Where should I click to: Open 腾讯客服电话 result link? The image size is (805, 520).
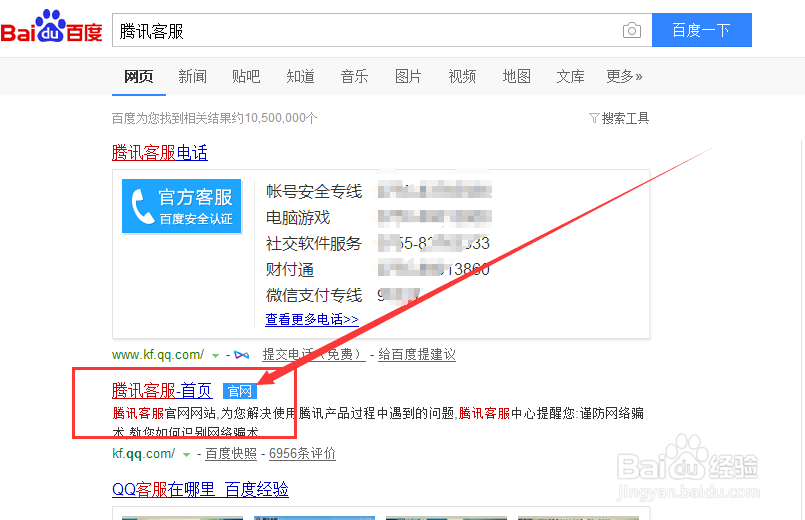click(x=160, y=153)
